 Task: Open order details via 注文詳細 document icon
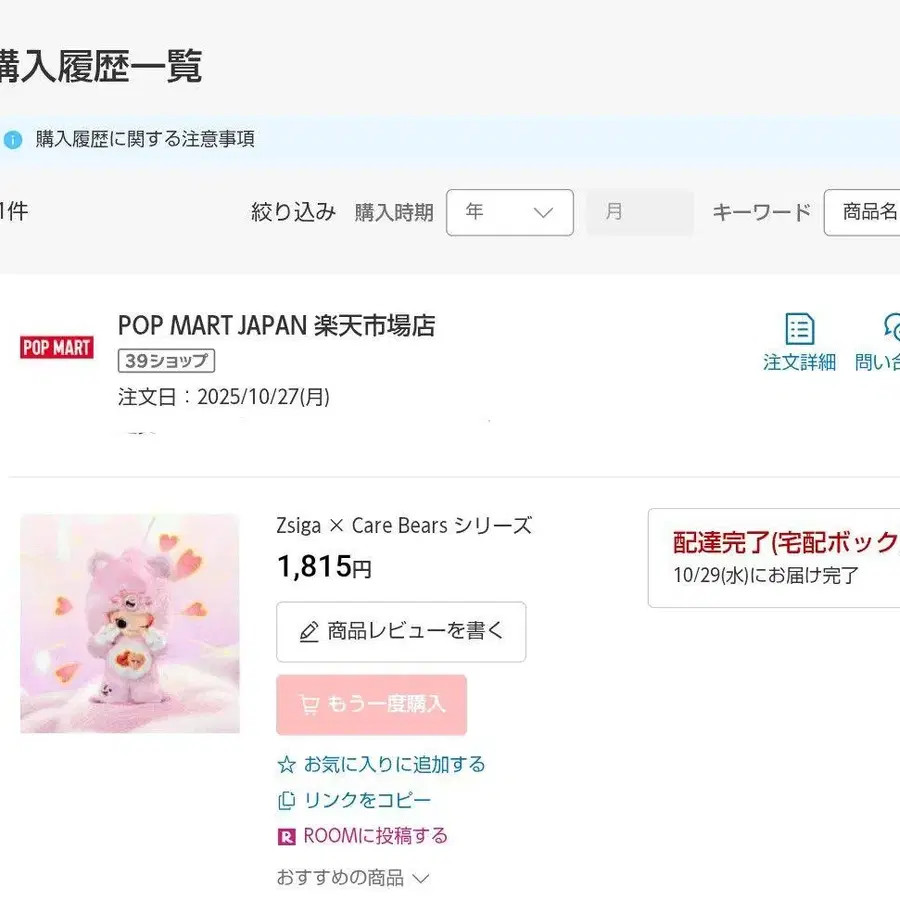799,329
